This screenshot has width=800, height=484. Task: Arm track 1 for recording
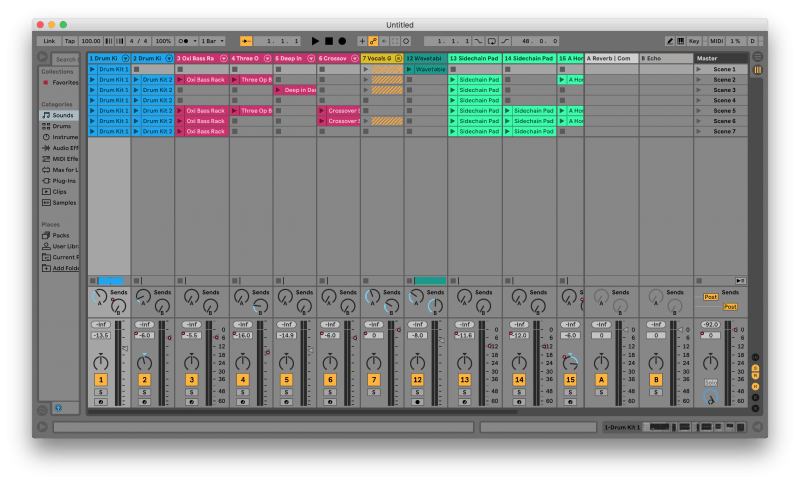pyautogui.click(x=101, y=402)
